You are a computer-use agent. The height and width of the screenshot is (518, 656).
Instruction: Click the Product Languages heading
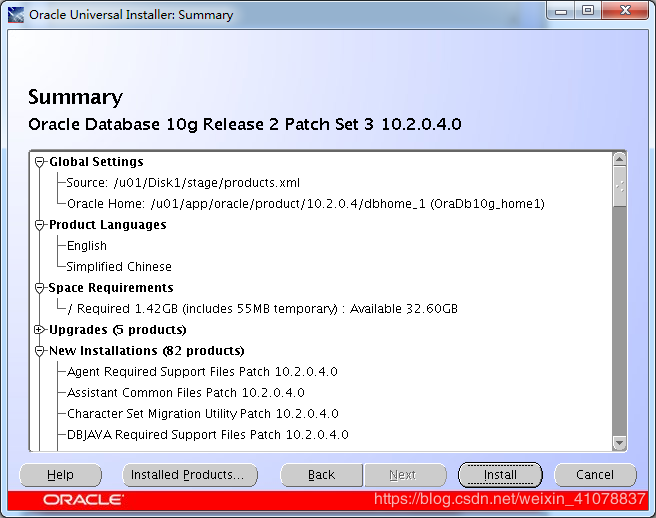point(108,225)
